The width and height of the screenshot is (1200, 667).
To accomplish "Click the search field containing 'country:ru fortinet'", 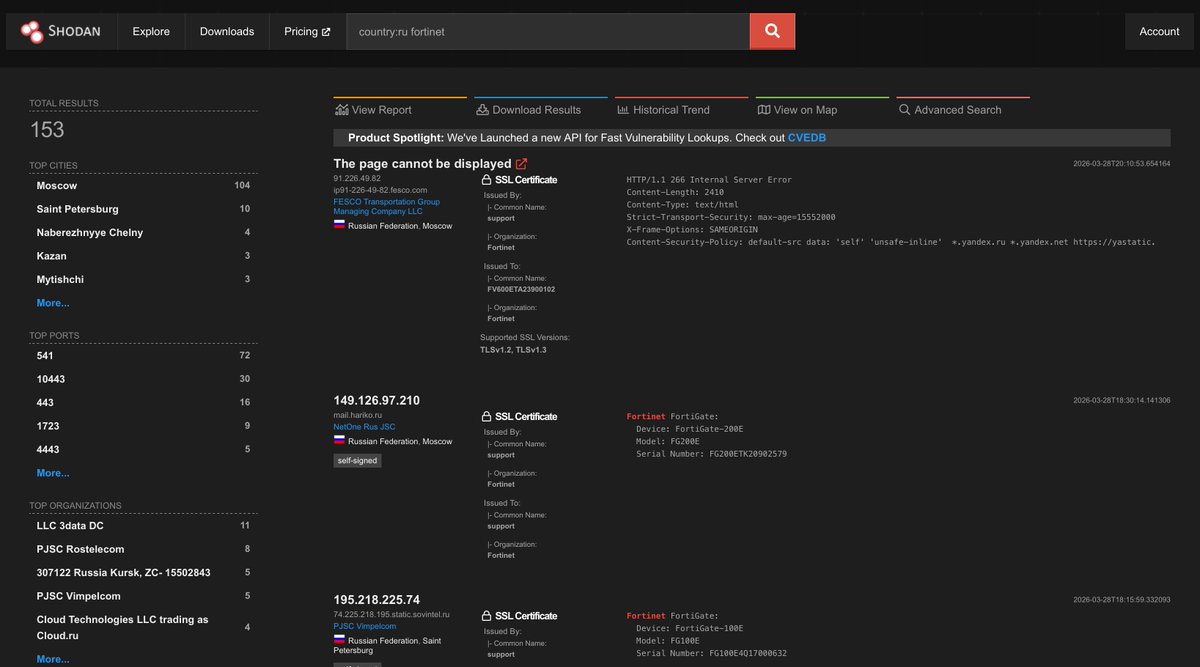I will (548, 31).
